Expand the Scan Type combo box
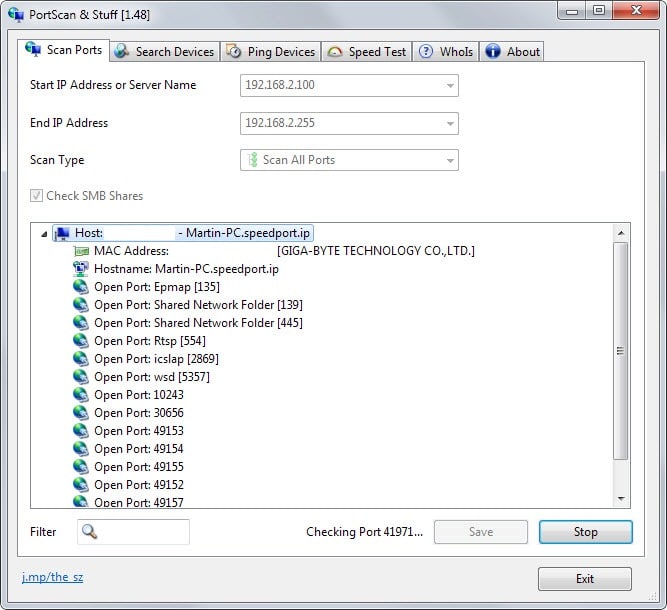Viewport: 667px width, 610px height. coord(450,160)
